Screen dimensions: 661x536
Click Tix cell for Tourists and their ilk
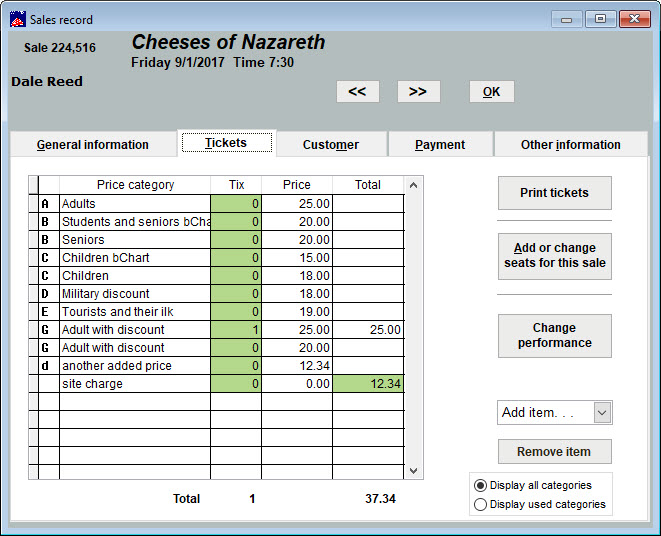236,312
